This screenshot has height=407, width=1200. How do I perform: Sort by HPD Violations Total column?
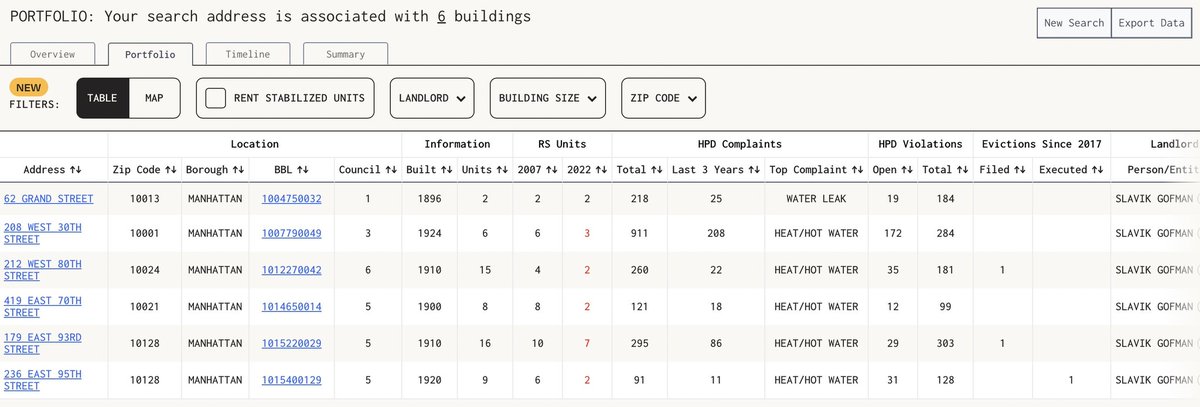tap(943, 170)
